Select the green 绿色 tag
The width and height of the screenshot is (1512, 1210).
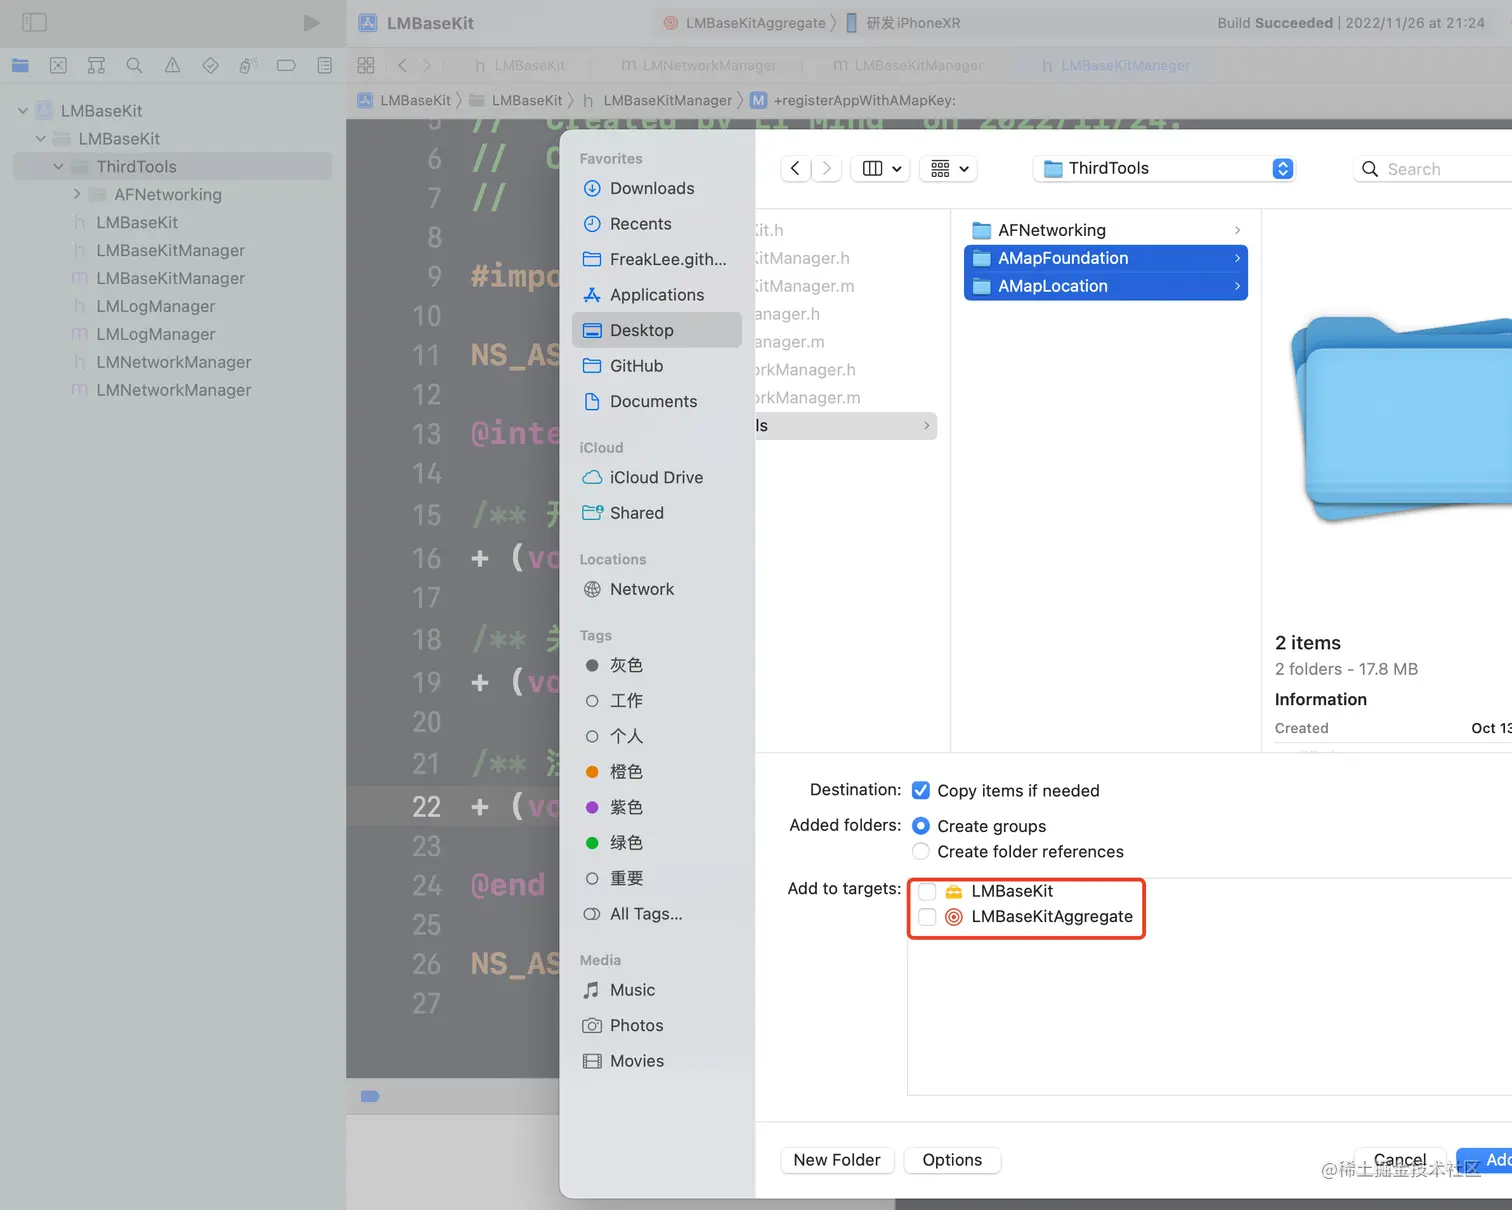(655, 843)
